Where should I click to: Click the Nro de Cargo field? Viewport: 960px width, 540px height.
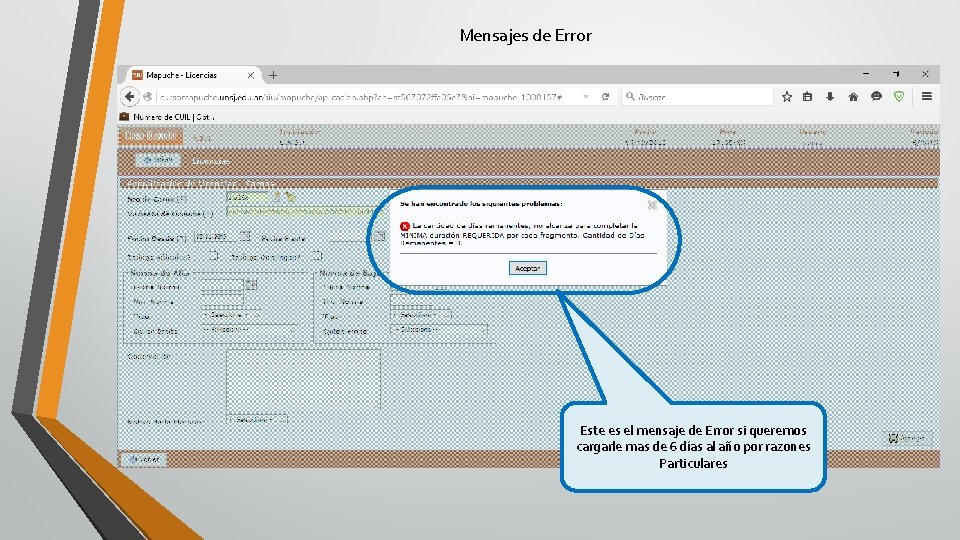point(247,197)
